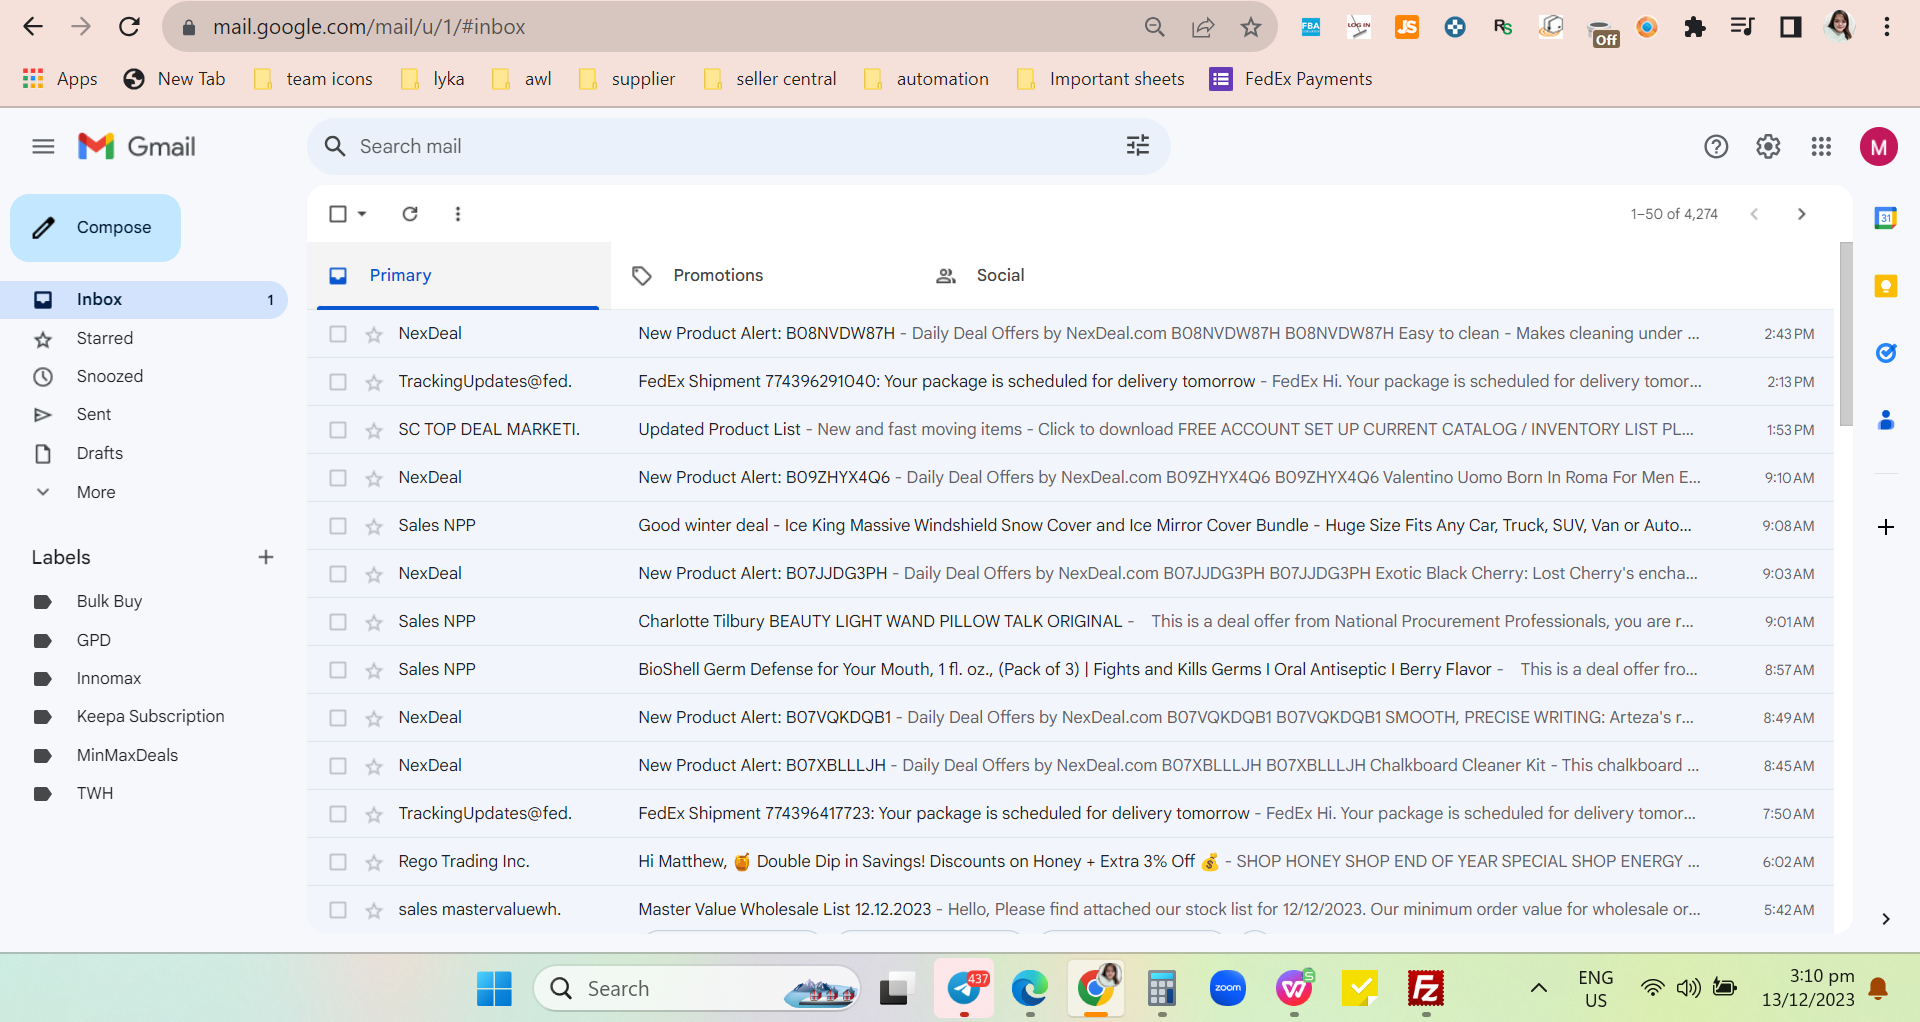Open MinMaxDeals label

pyautogui.click(x=127, y=755)
